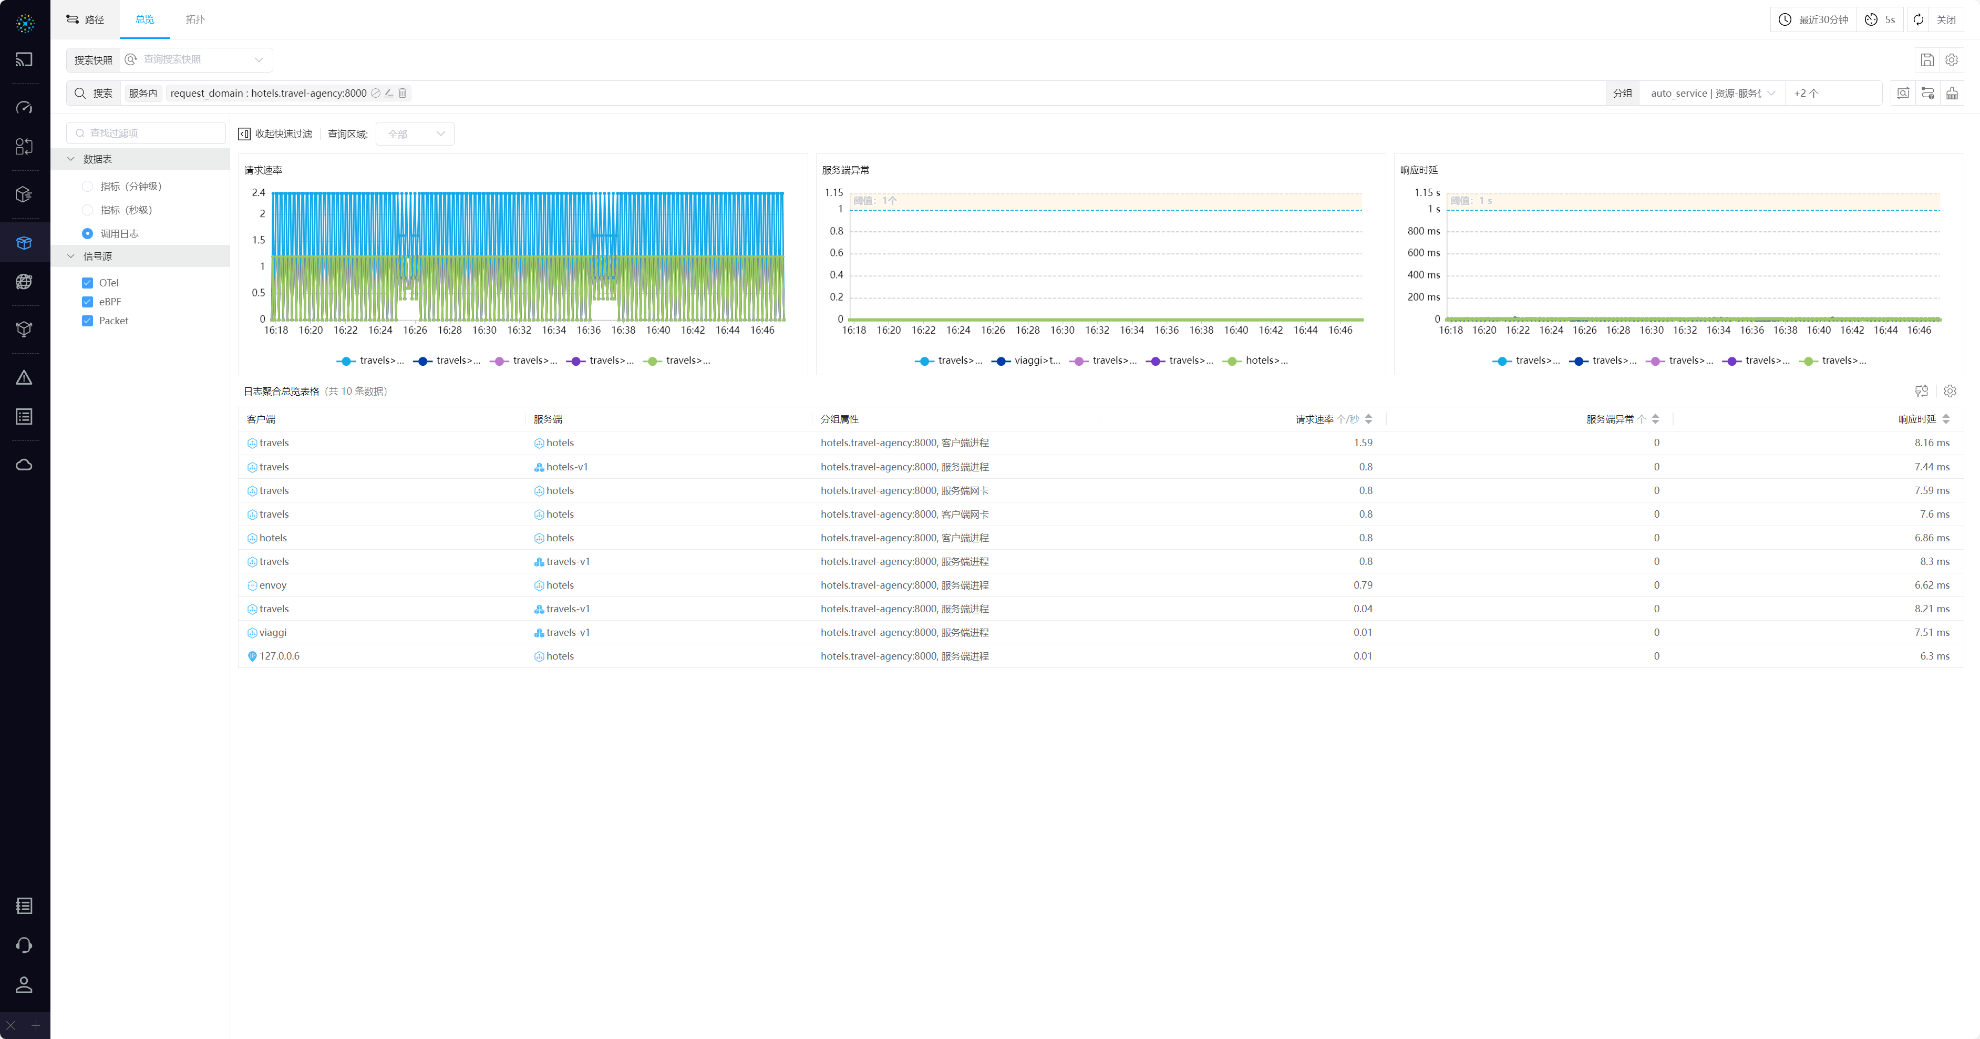This screenshot has width=1980, height=1039.
Task: Open the dashboard gauge icon in sidebar
Action: coord(24,107)
